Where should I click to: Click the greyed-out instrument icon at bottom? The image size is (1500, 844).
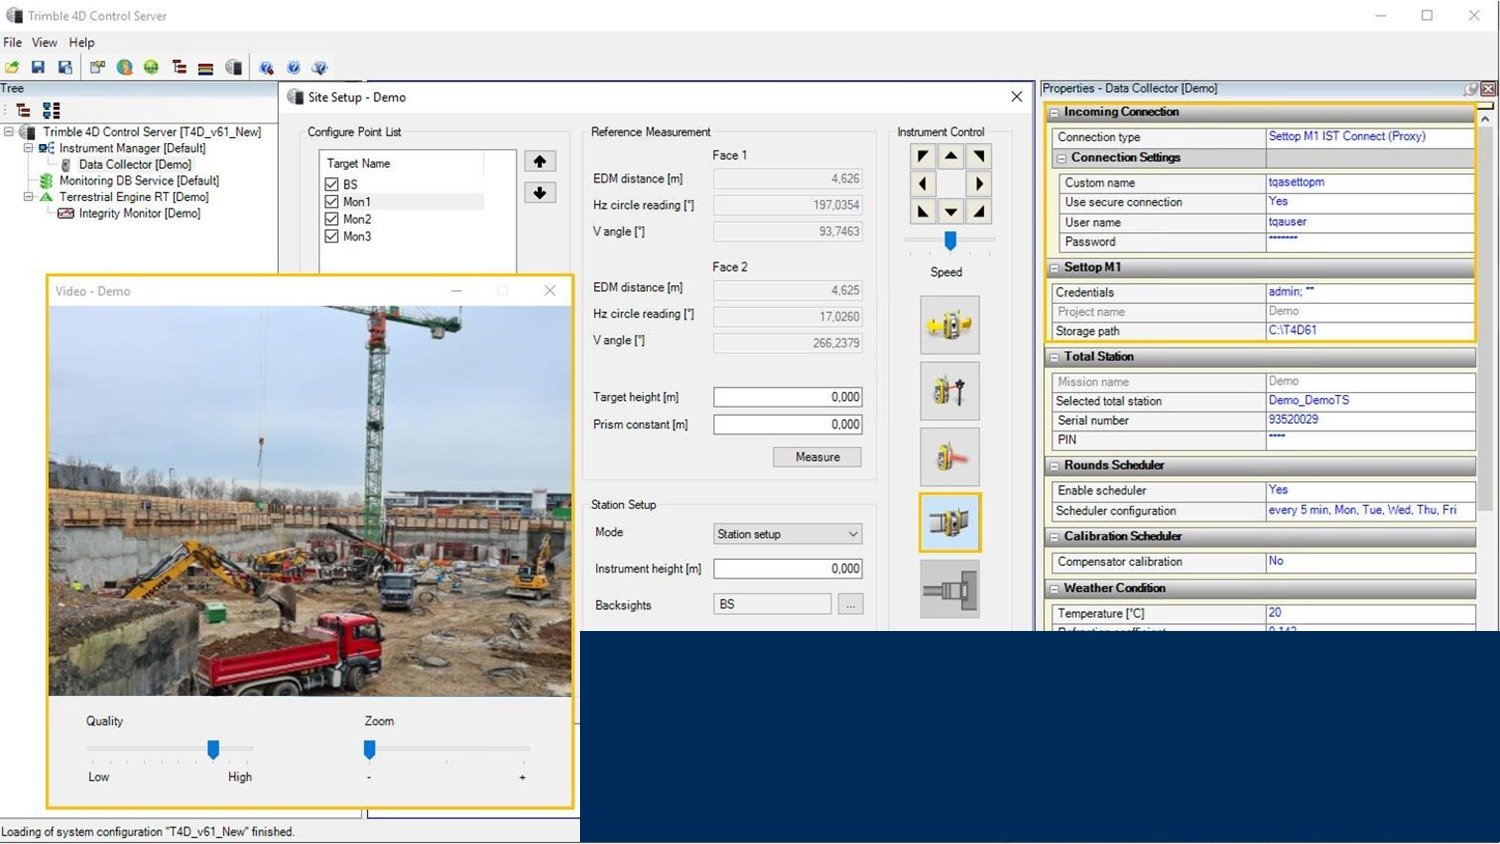[950, 589]
